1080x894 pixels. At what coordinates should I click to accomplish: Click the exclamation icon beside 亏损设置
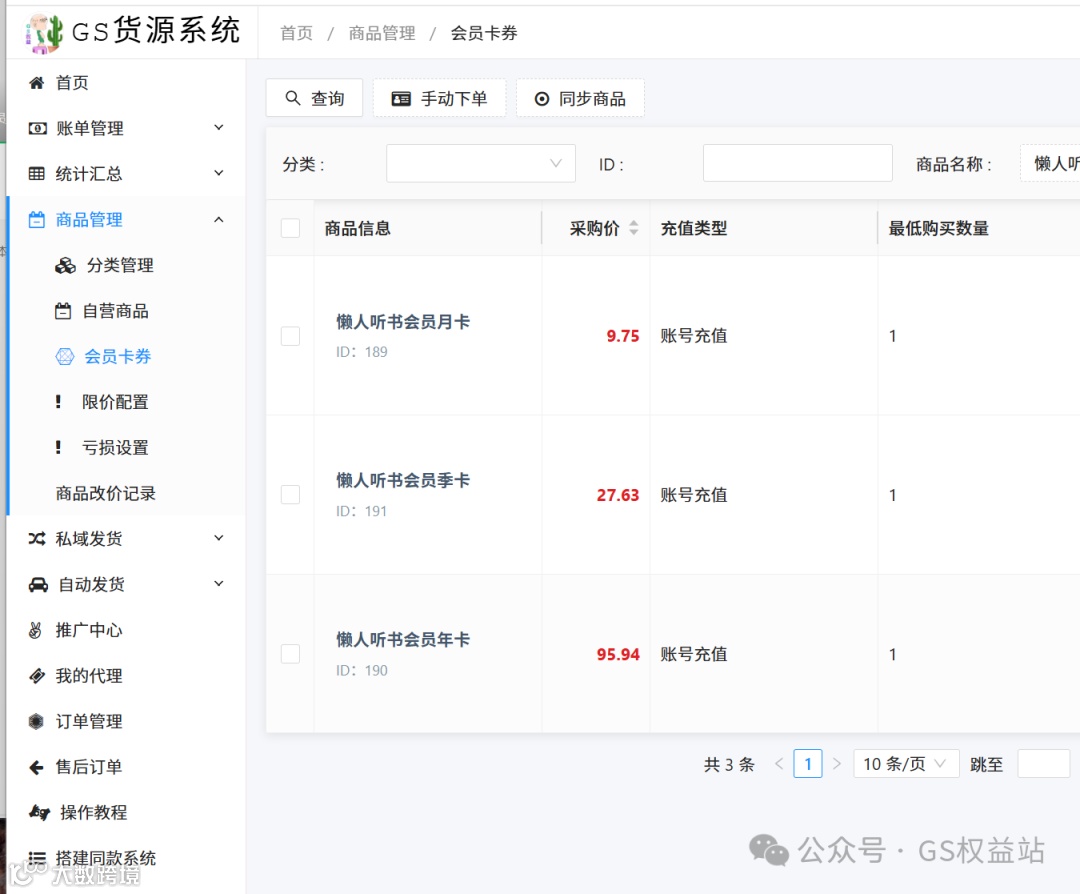58,448
